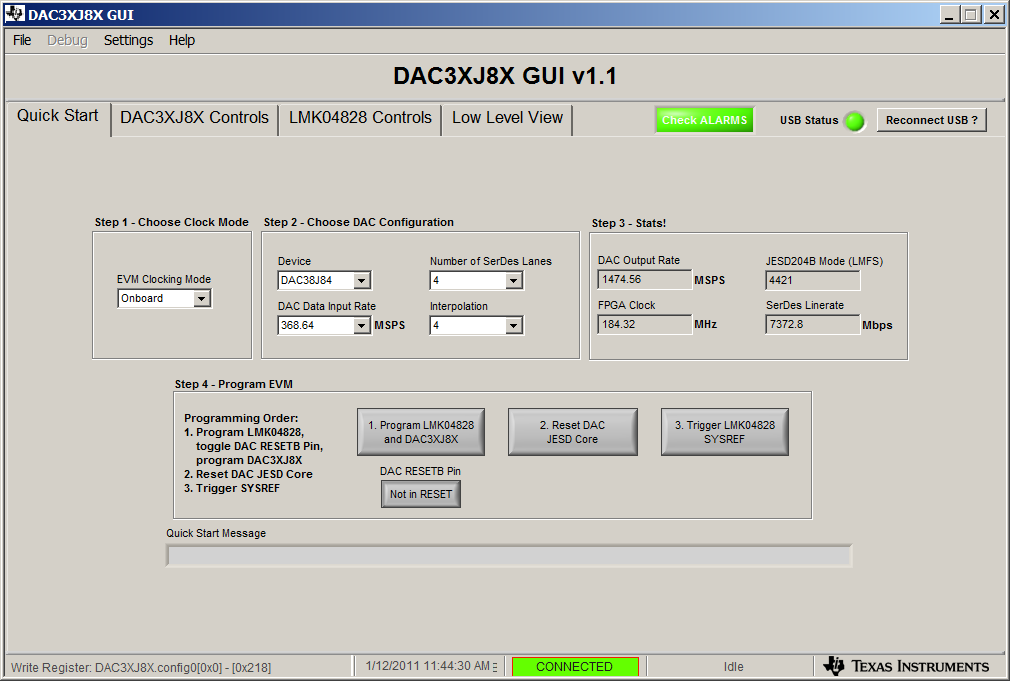Click the Texas Instruments logo in the status bar
Image resolution: width=1010 pixels, height=681 pixels.
[906, 666]
